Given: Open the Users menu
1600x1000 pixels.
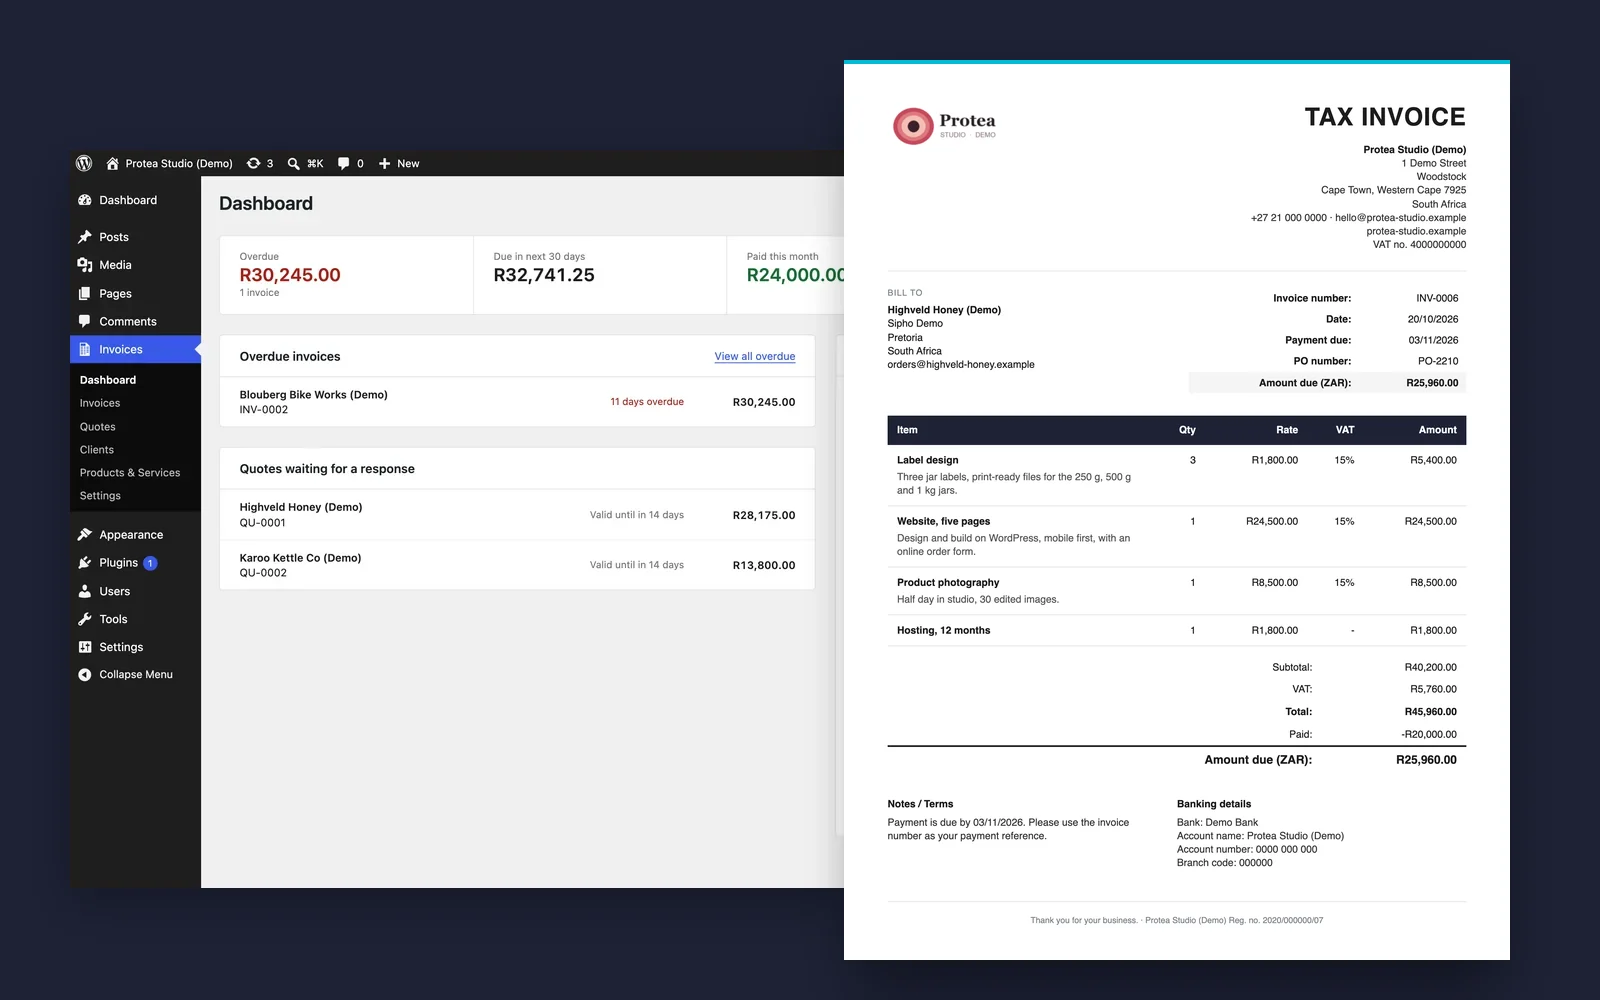Looking at the screenshot, I should coord(135,591).
